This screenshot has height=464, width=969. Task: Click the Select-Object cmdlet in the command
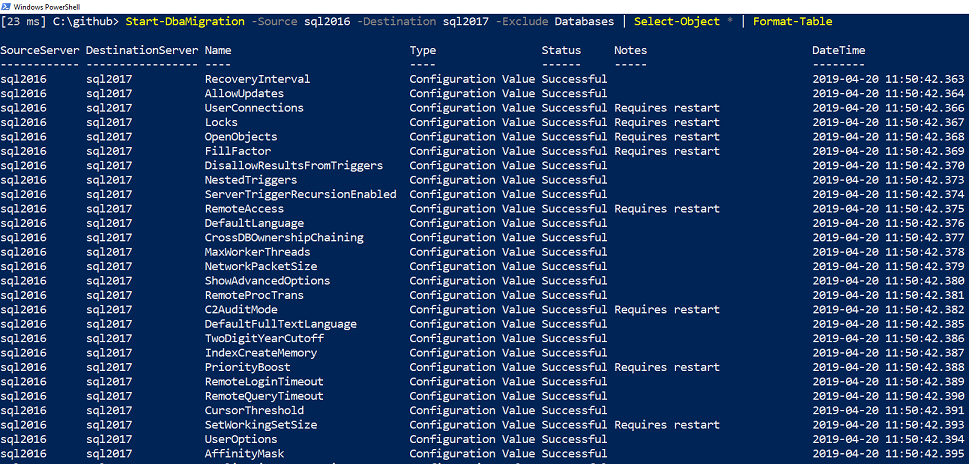(675, 21)
